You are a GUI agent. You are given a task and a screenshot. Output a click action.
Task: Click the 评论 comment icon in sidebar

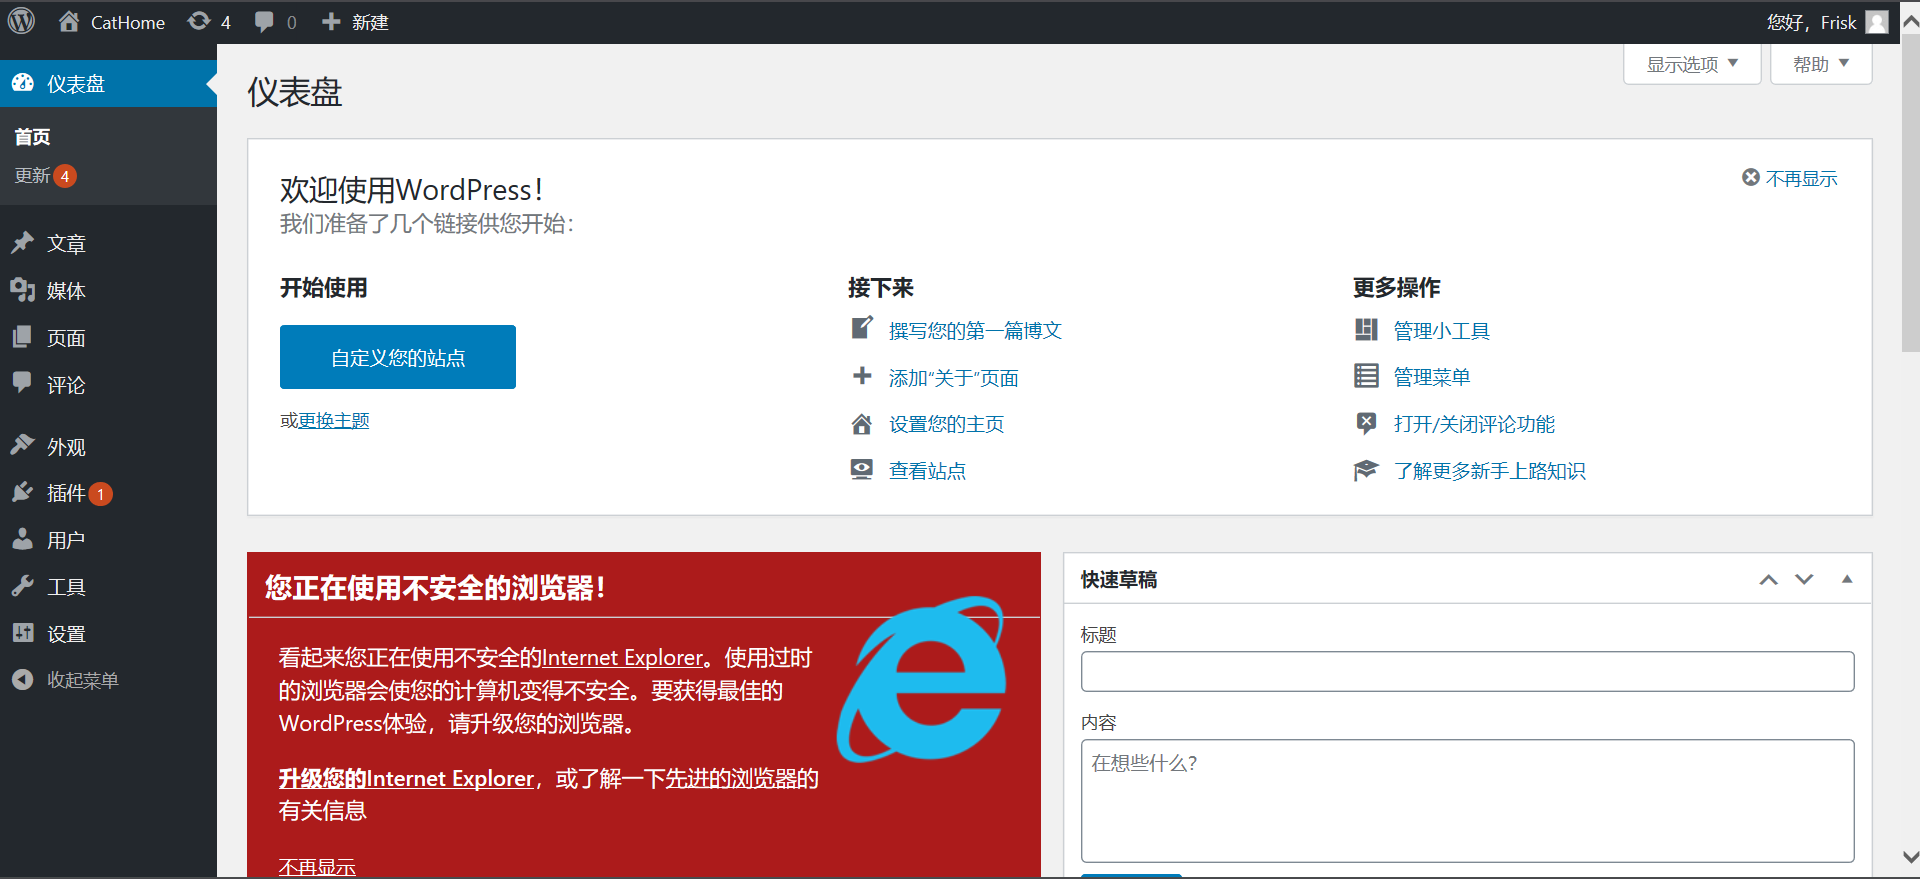(22, 384)
